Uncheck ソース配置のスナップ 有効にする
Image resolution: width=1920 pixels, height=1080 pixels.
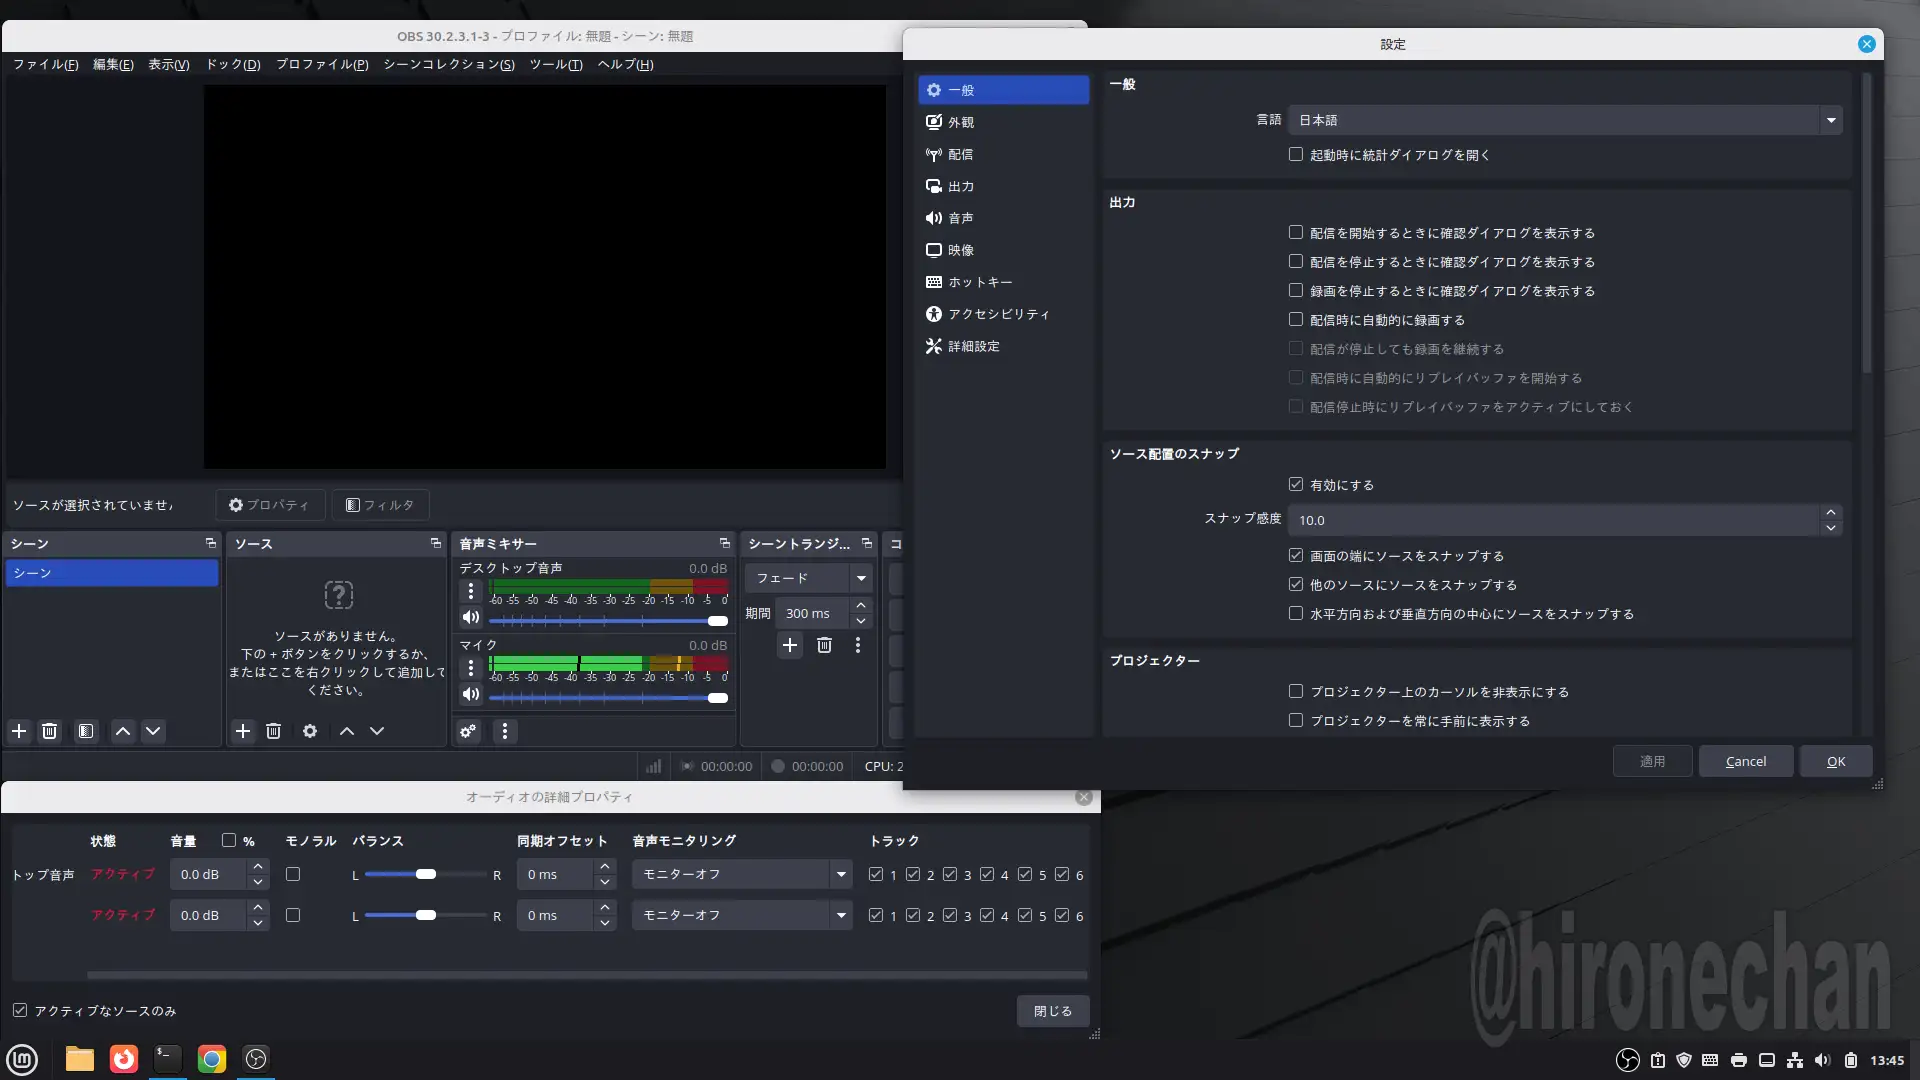[x=1296, y=485]
